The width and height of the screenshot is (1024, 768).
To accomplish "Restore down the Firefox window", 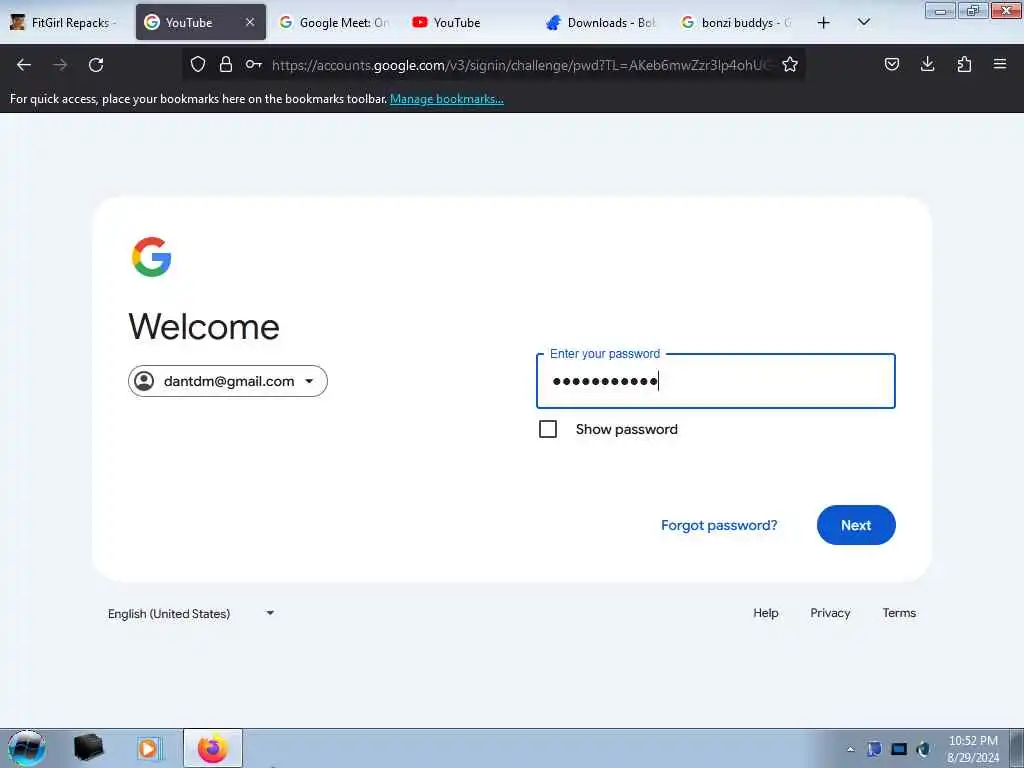I will [973, 10].
